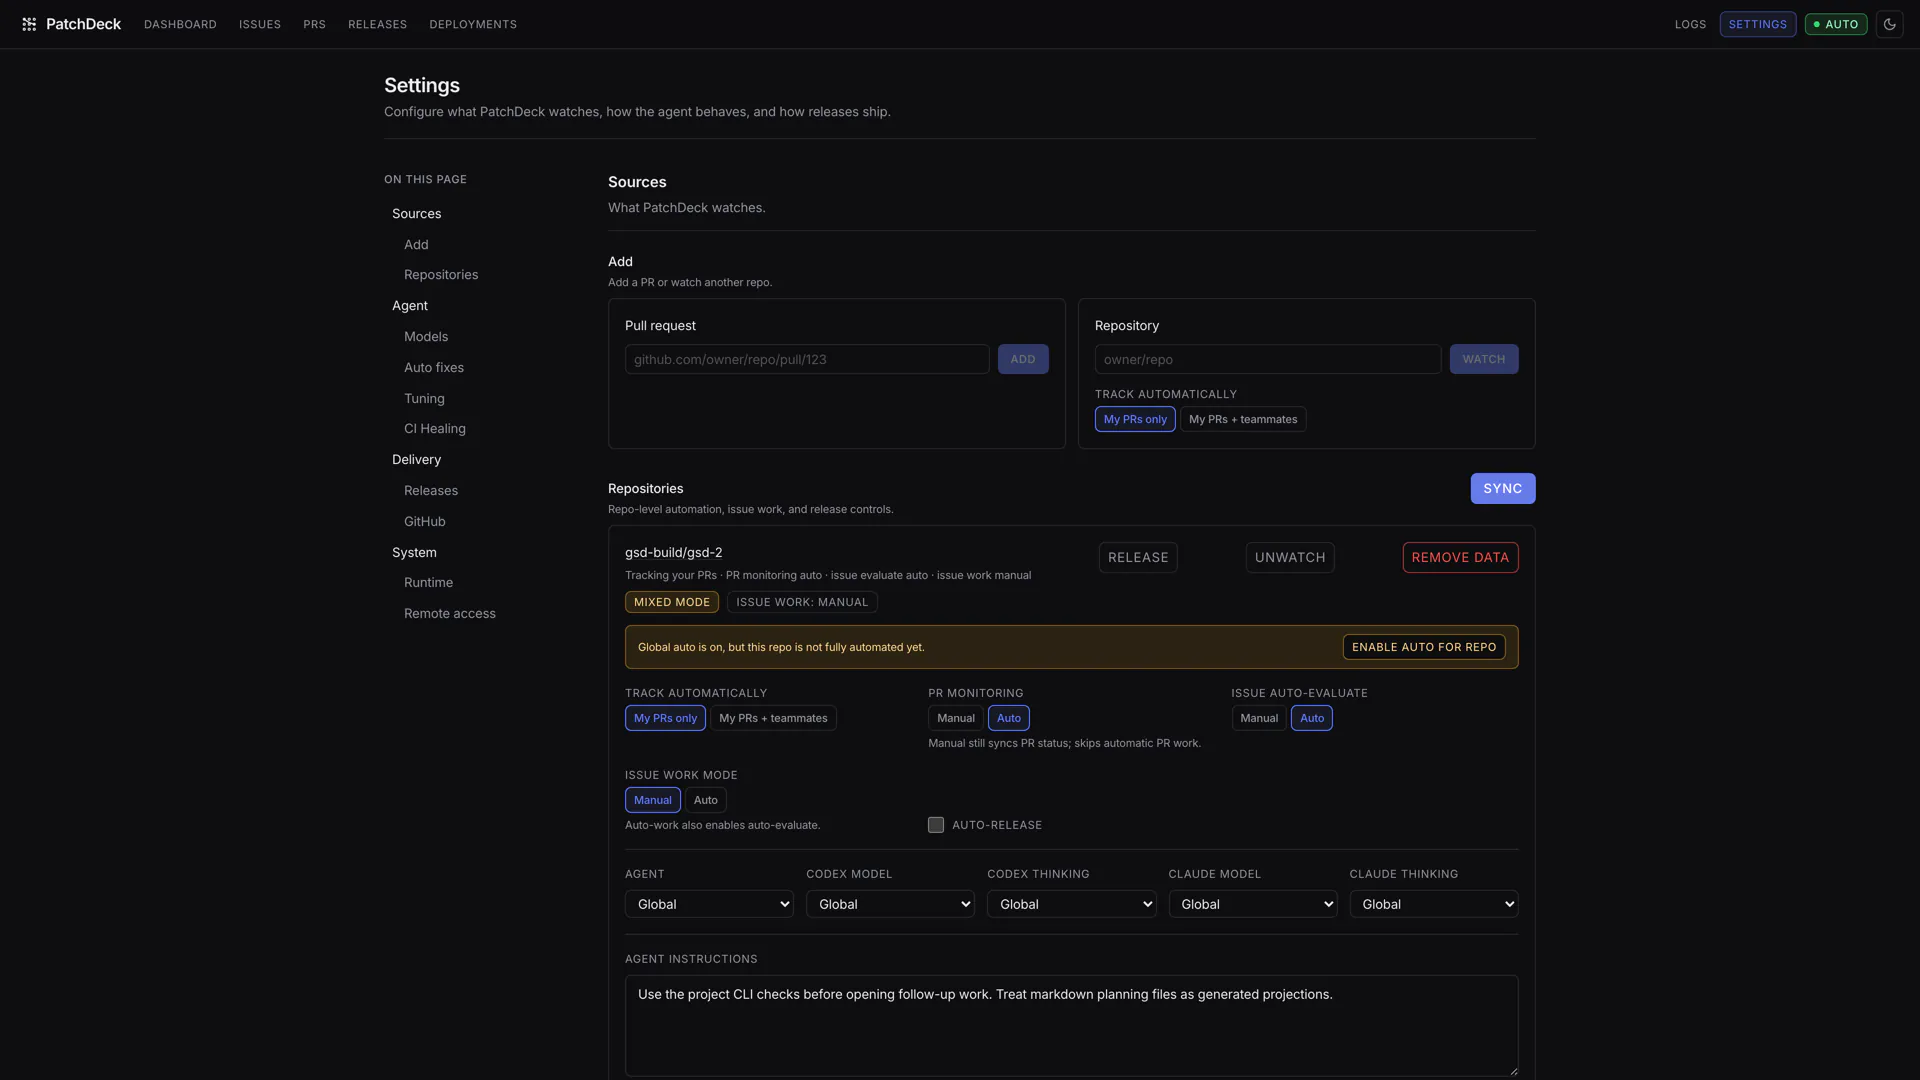Jump to Models in page outline
The width and height of the screenshot is (1920, 1080).
[426, 336]
